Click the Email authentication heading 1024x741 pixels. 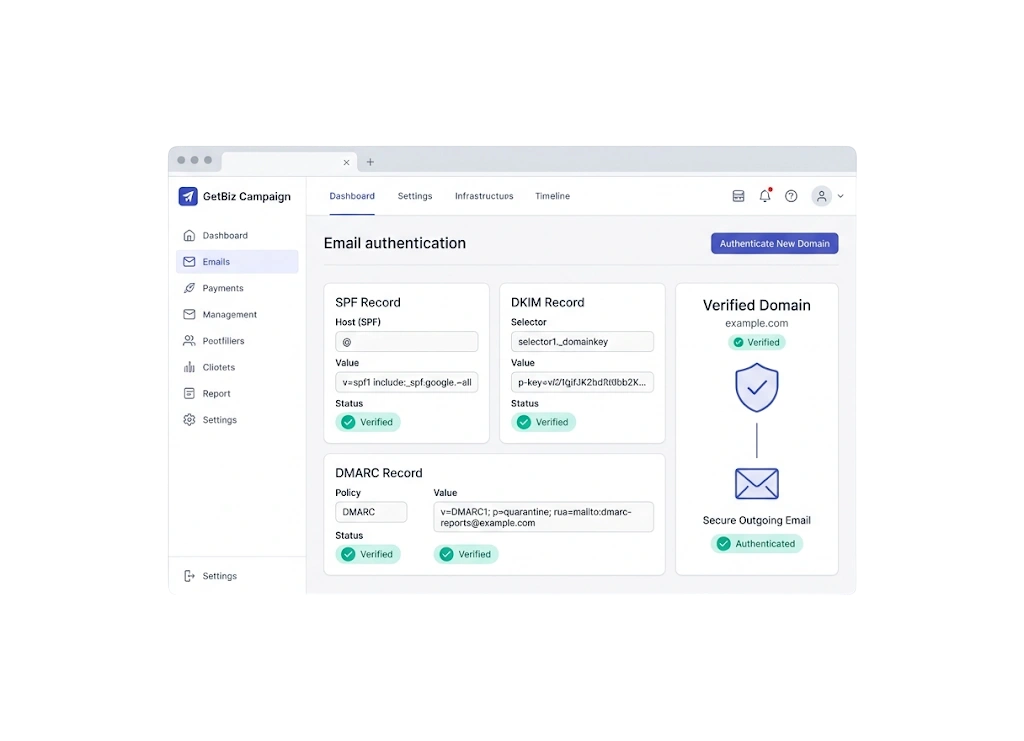395,243
